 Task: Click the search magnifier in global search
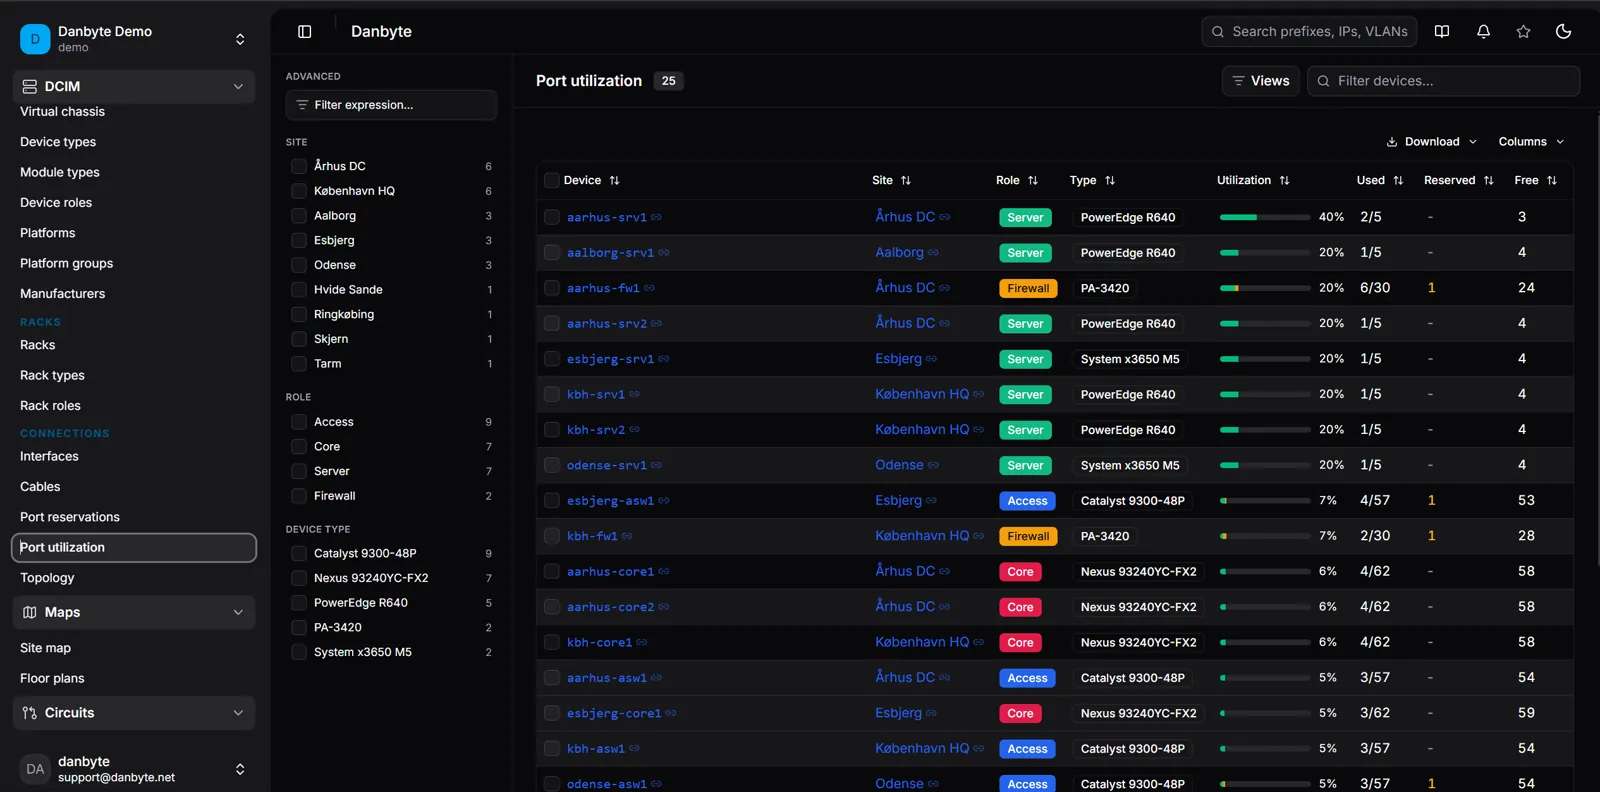[x=1218, y=32]
